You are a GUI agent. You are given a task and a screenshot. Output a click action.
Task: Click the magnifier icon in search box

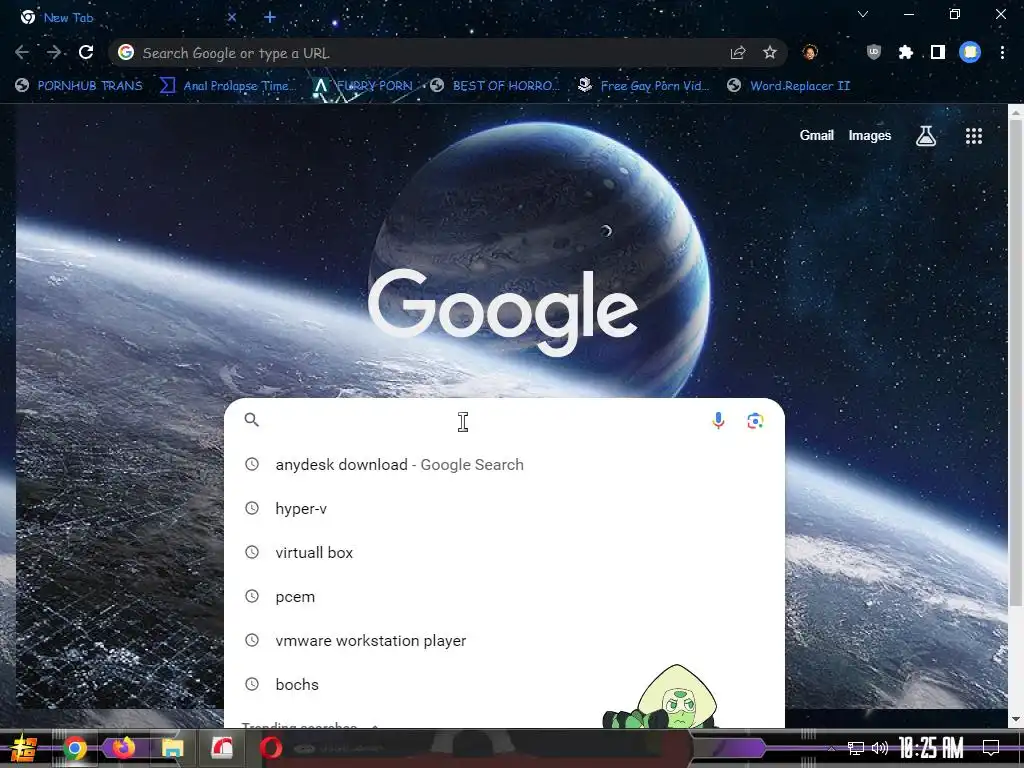(x=251, y=420)
